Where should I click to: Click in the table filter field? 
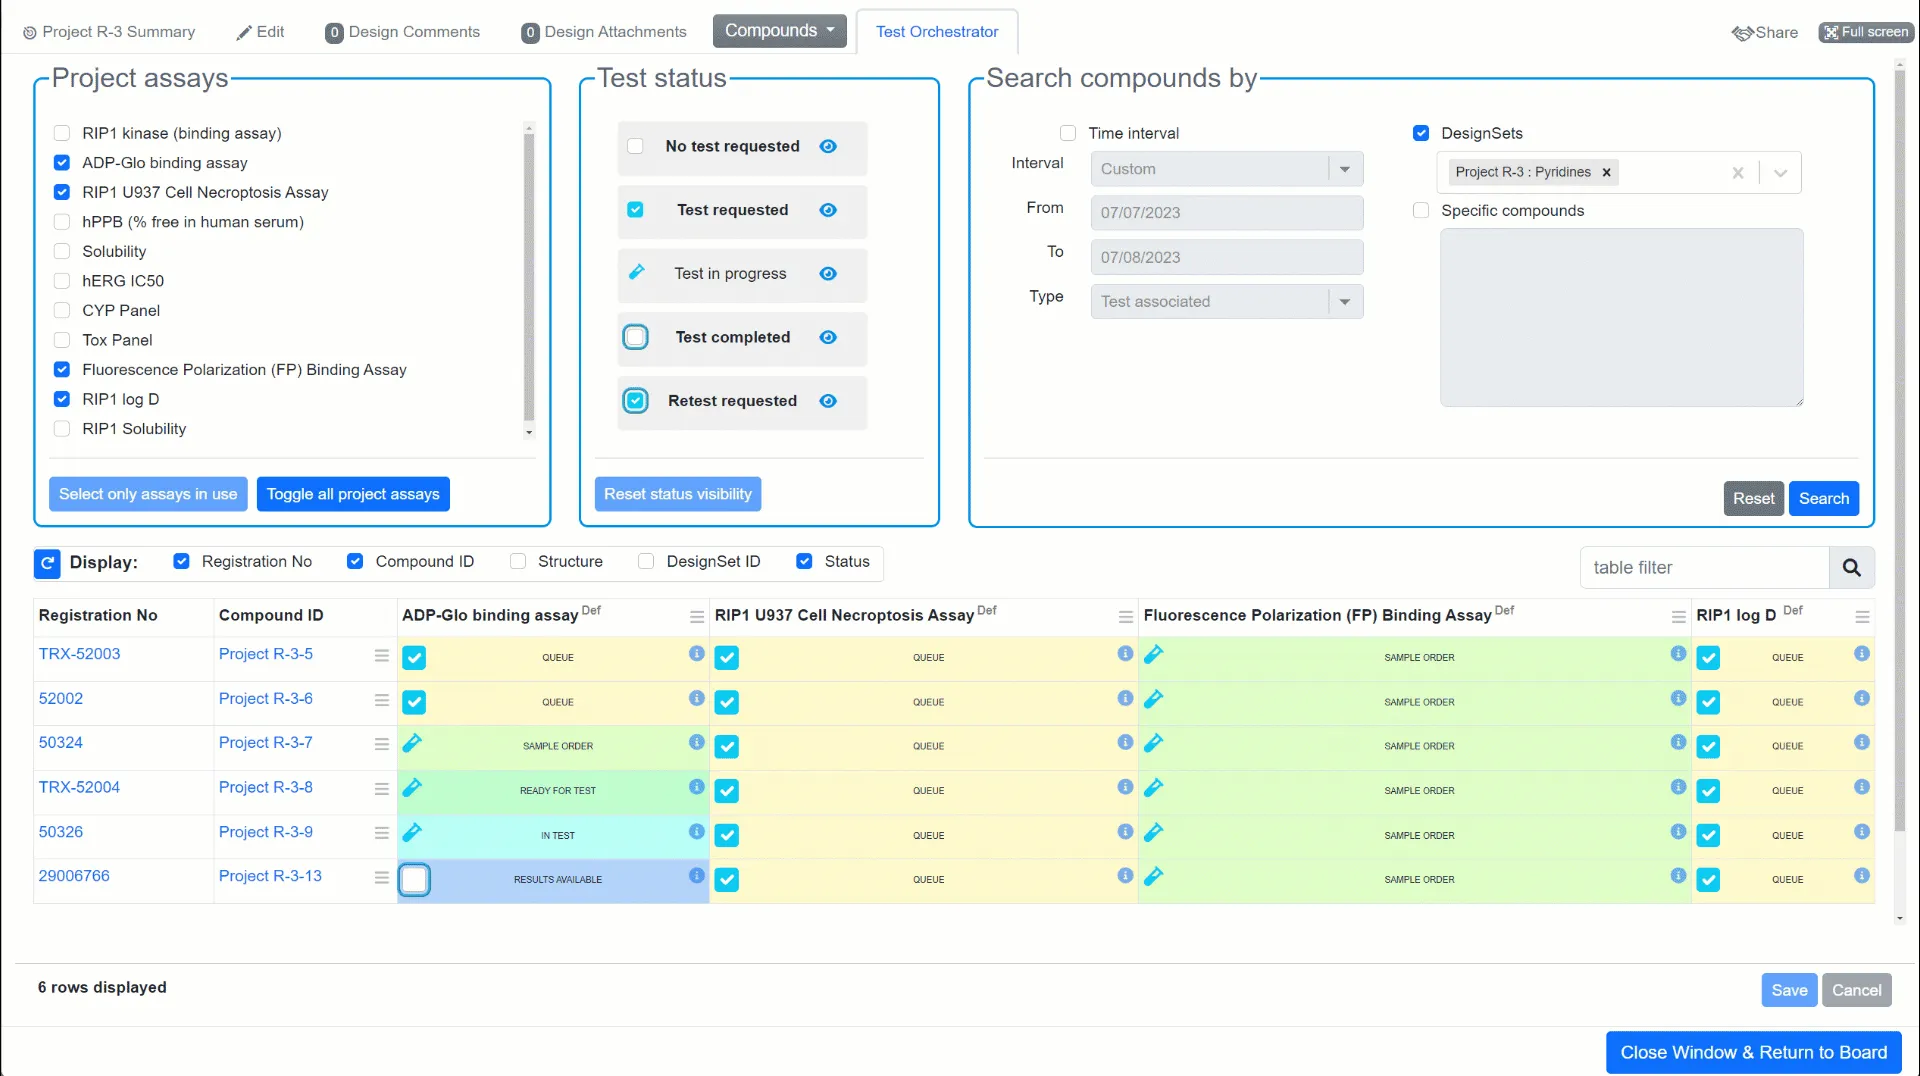[1705, 568]
